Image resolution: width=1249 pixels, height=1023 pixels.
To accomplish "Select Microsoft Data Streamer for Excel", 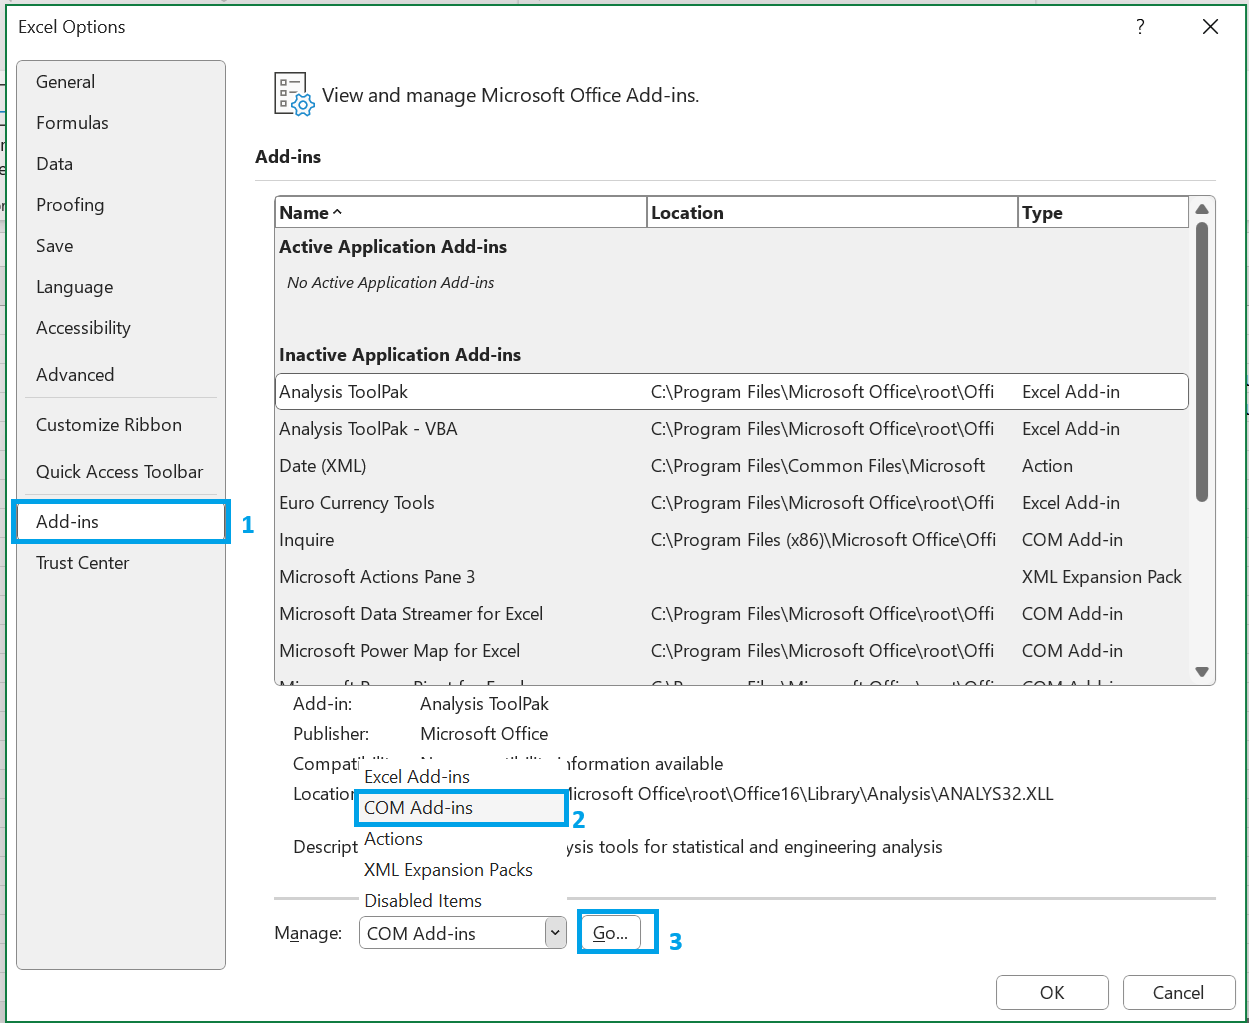I will pos(732,614).
